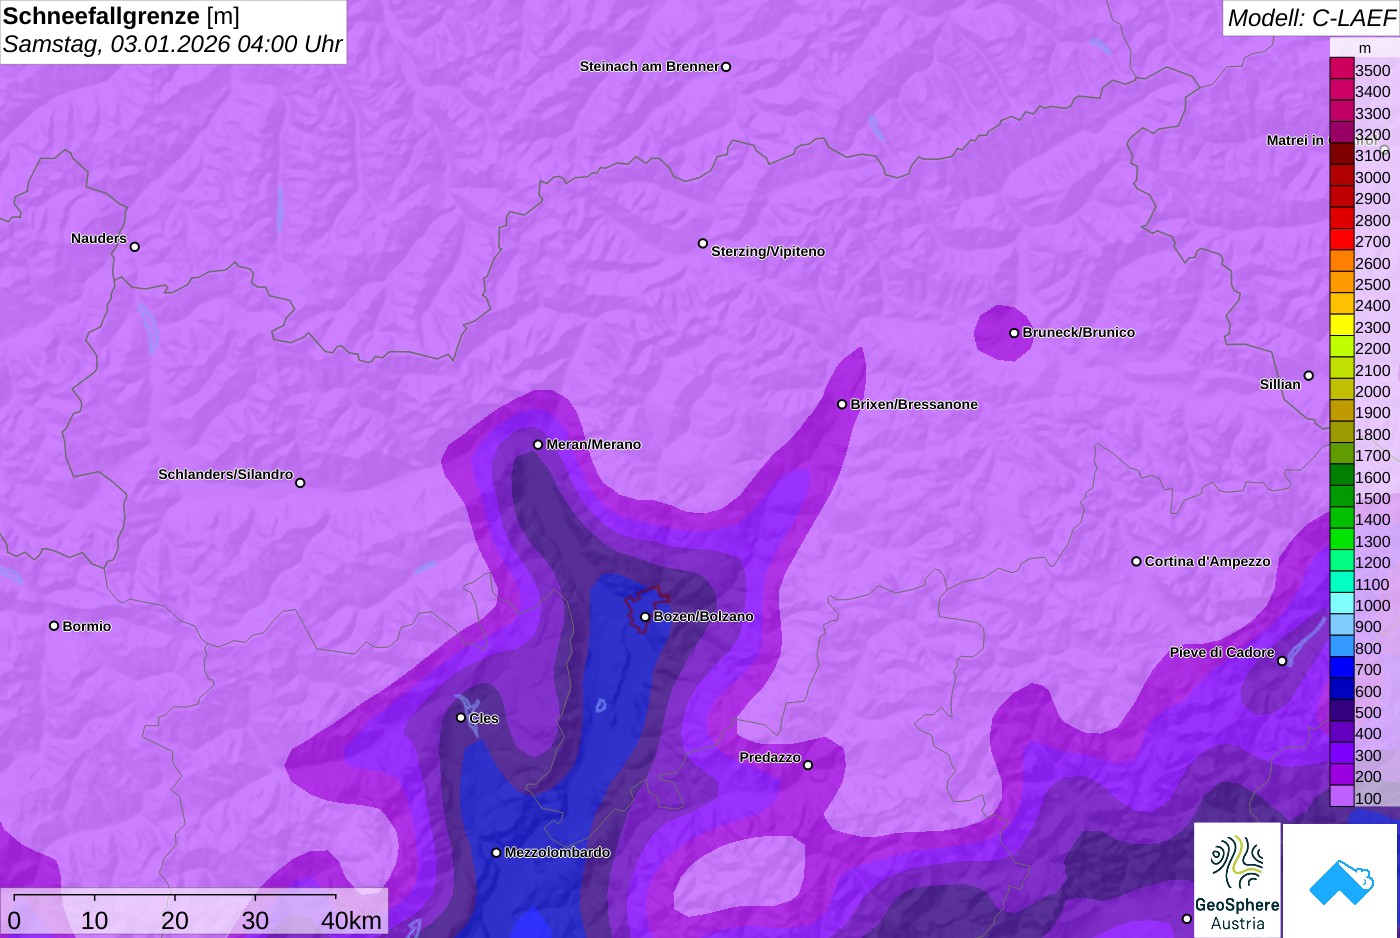Click the Brixen/Bressanone label text
Image resolution: width=1400 pixels, height=938 pixels.
coord(914,405)
